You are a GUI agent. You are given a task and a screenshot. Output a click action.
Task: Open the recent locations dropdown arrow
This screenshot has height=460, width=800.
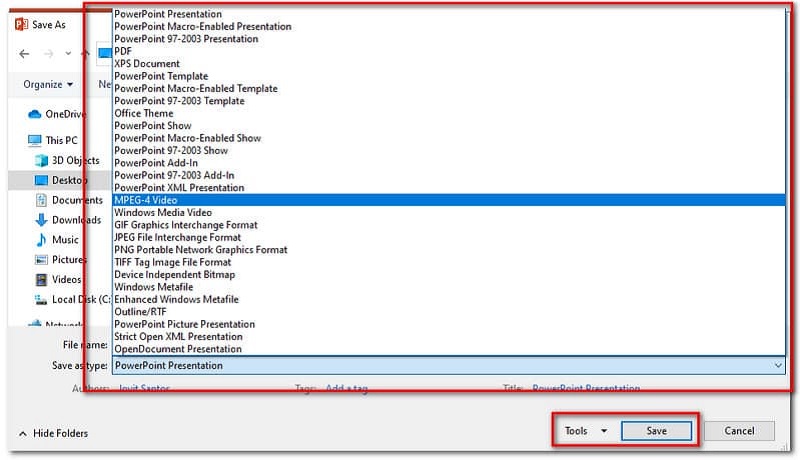click(x=68, y=54)
